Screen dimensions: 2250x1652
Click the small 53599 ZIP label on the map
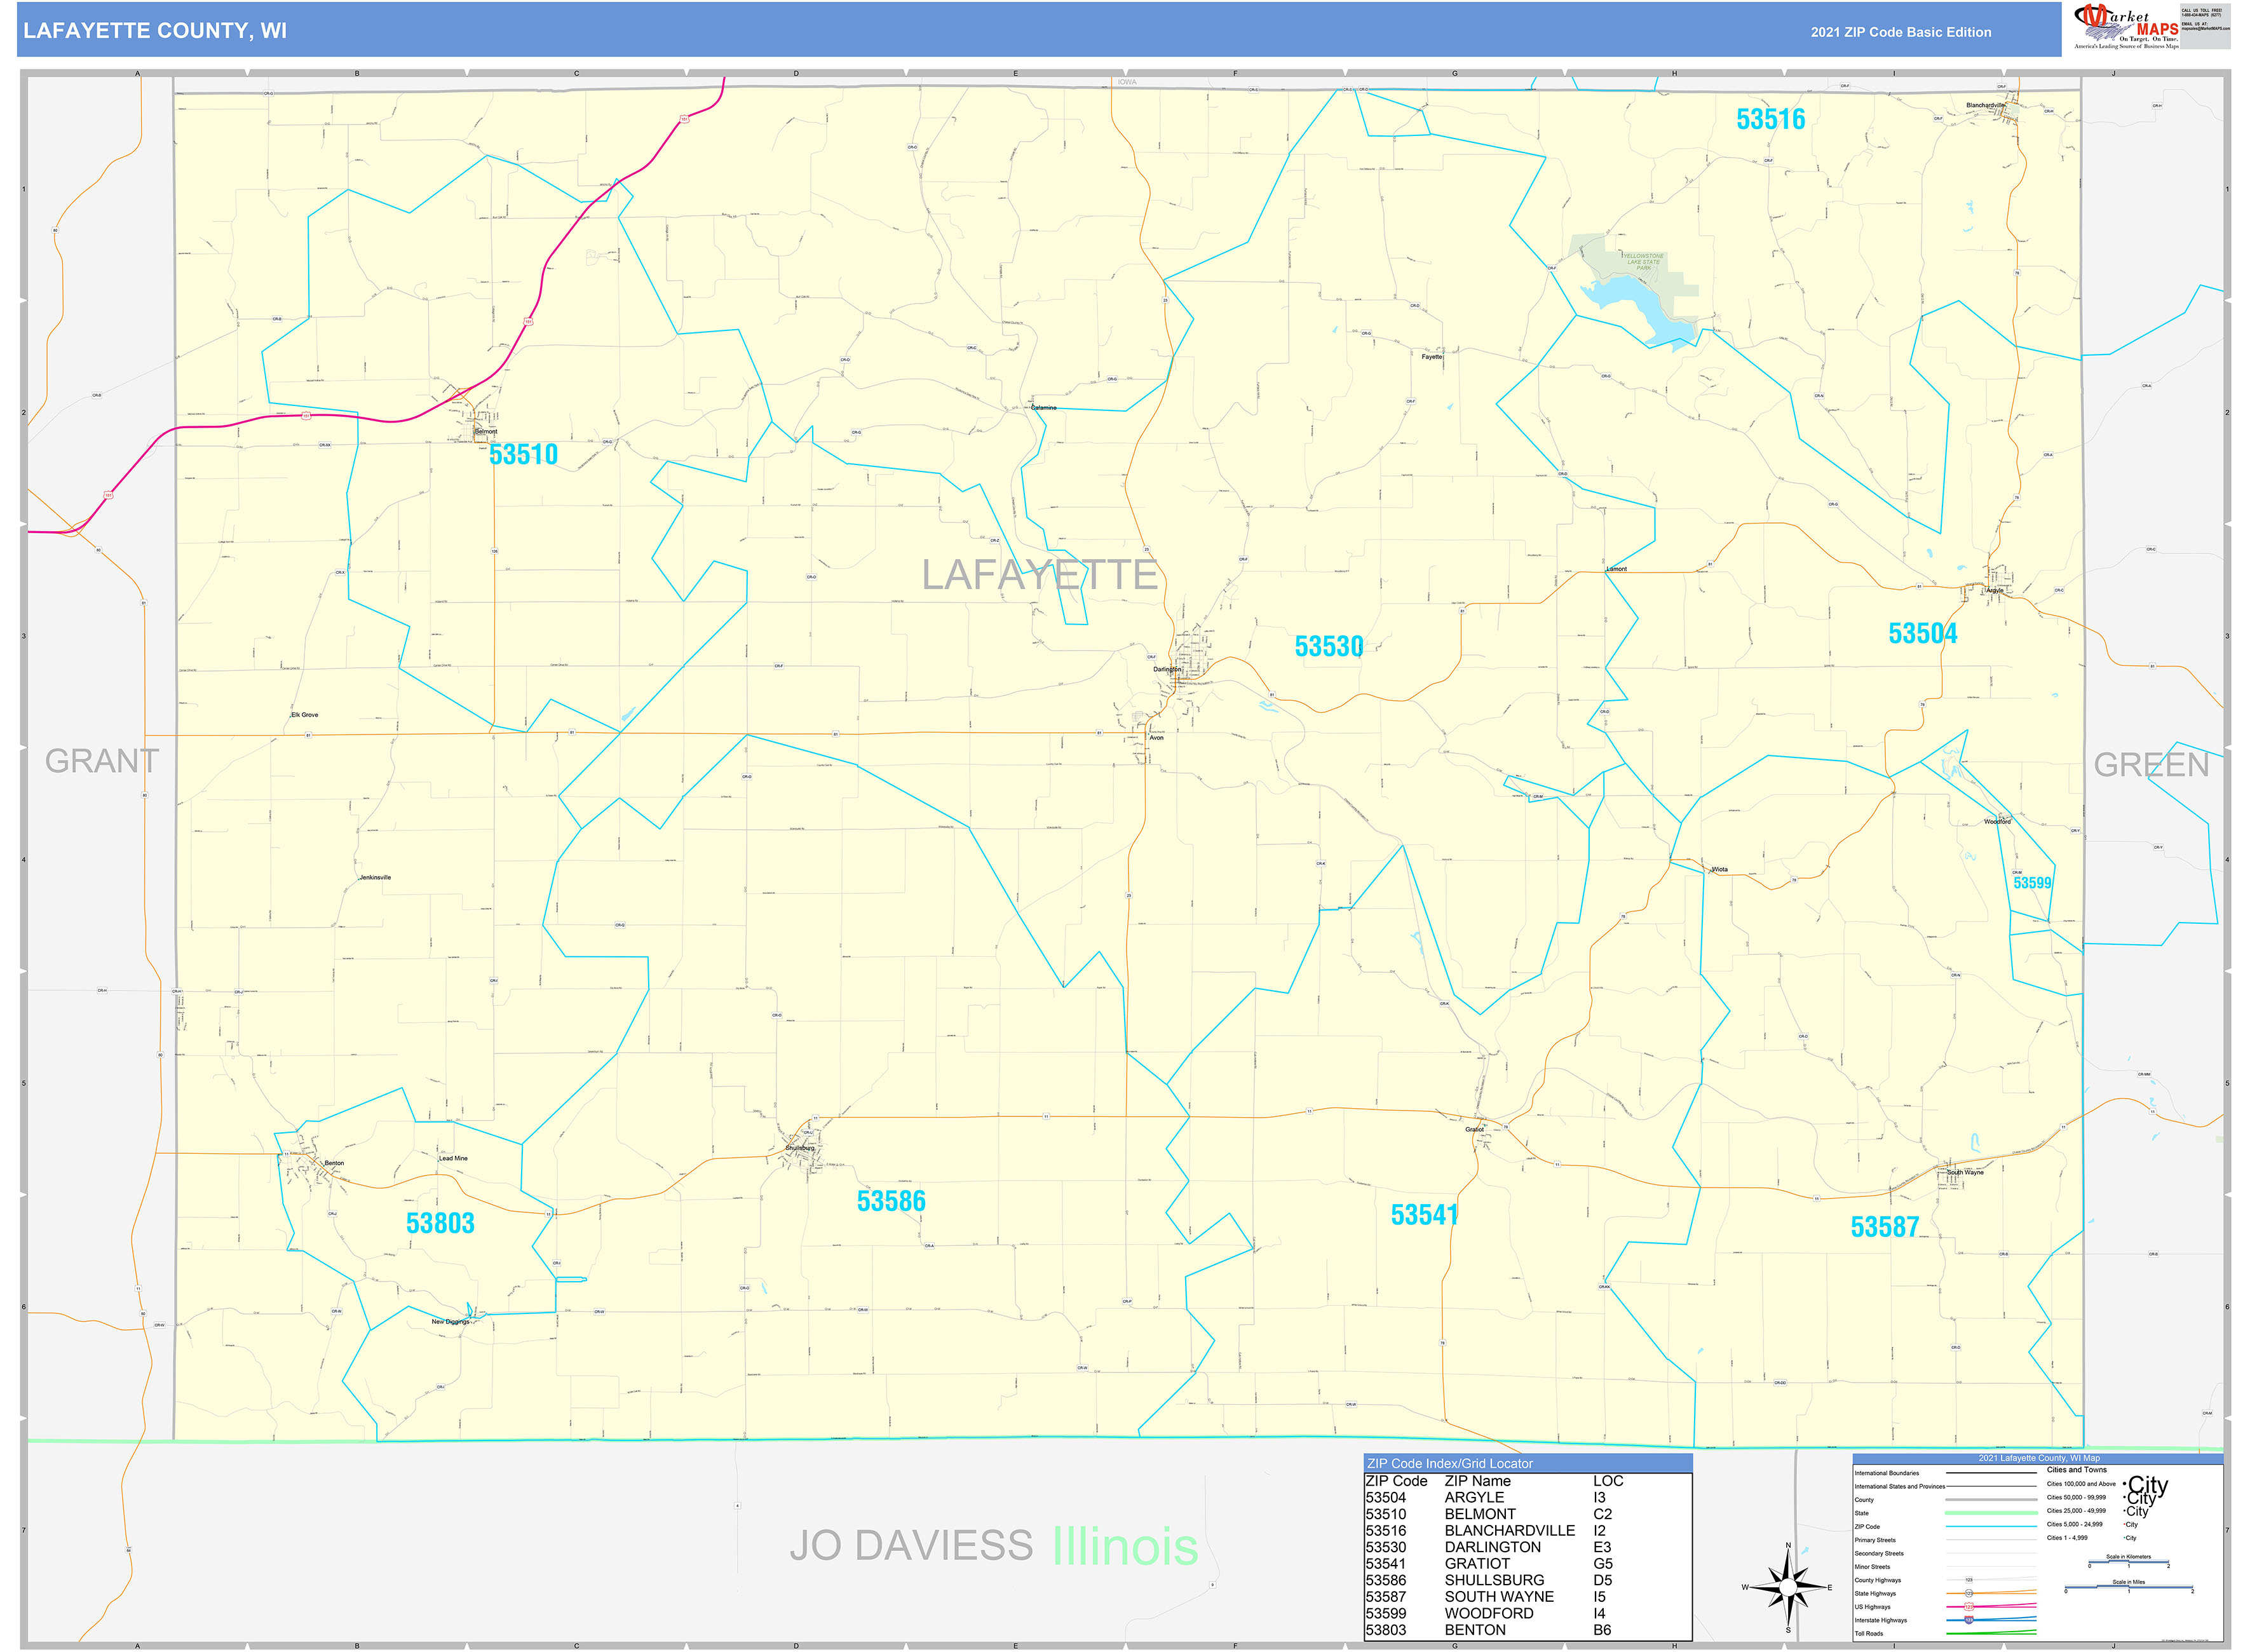pos(2032,883)
